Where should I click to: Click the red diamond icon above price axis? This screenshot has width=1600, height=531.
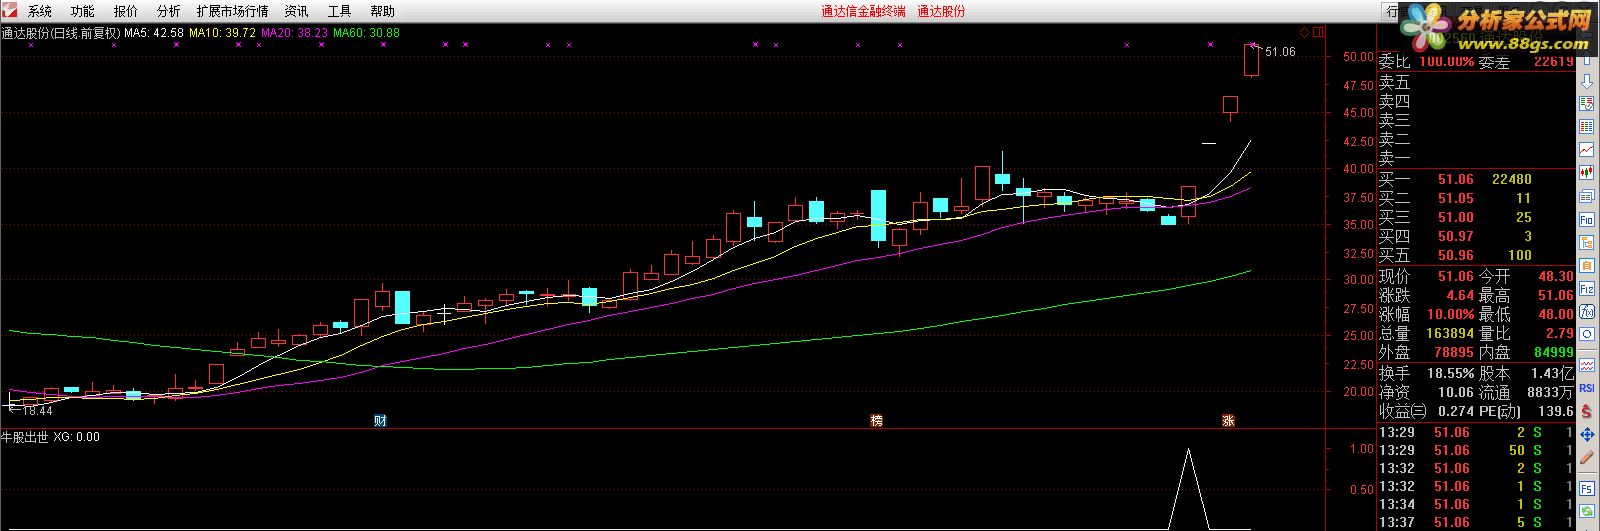point(1304,33)
